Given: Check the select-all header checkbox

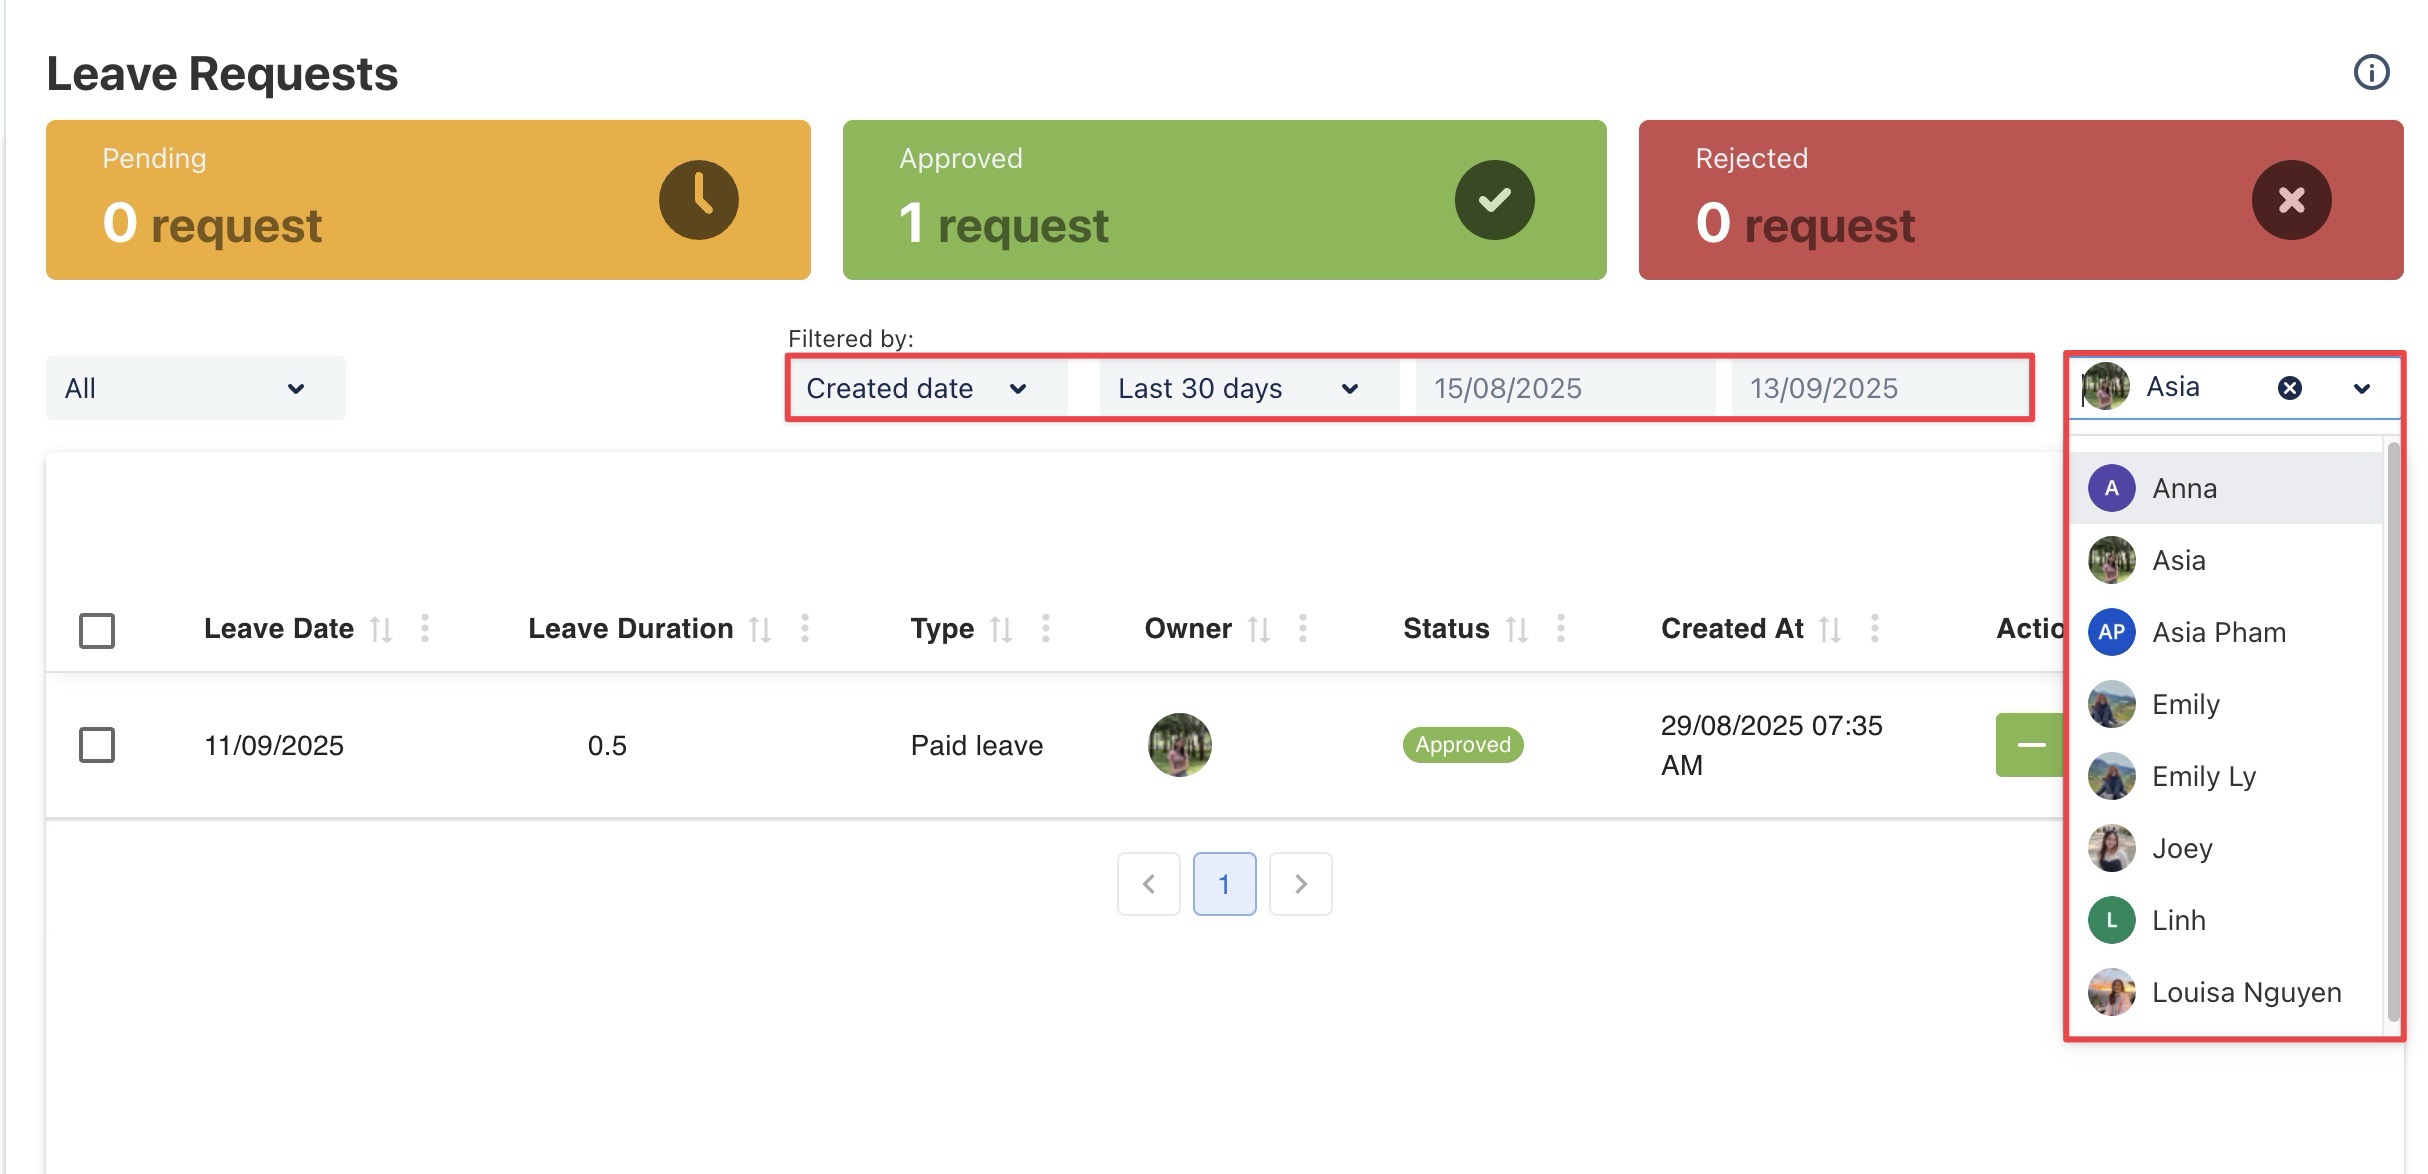Looking at the screenshot, I should pyautogui.click(x=97, y=631).
